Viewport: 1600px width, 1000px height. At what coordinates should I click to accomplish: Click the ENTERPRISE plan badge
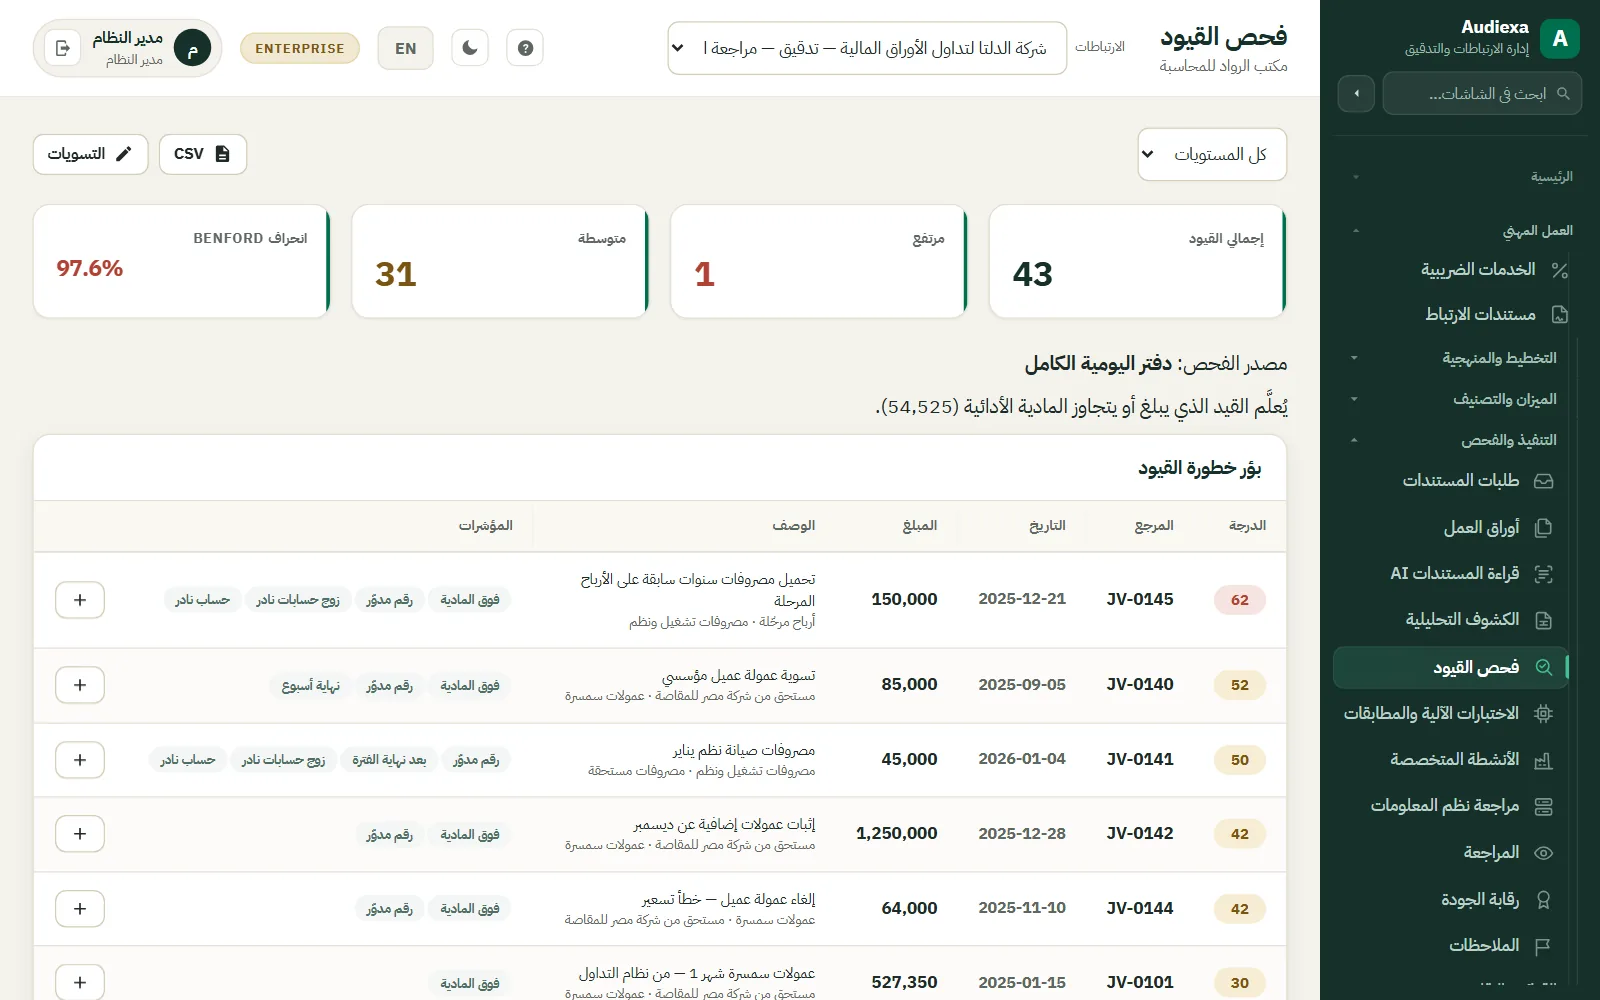click(300, 48)
